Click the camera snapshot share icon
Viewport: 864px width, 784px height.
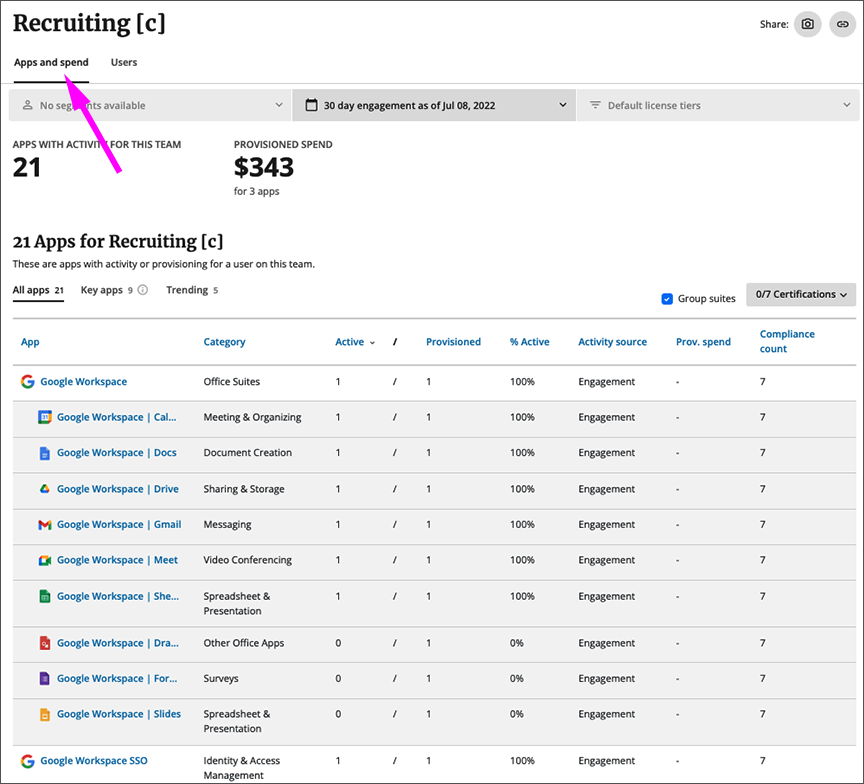(x=807, y=24)
